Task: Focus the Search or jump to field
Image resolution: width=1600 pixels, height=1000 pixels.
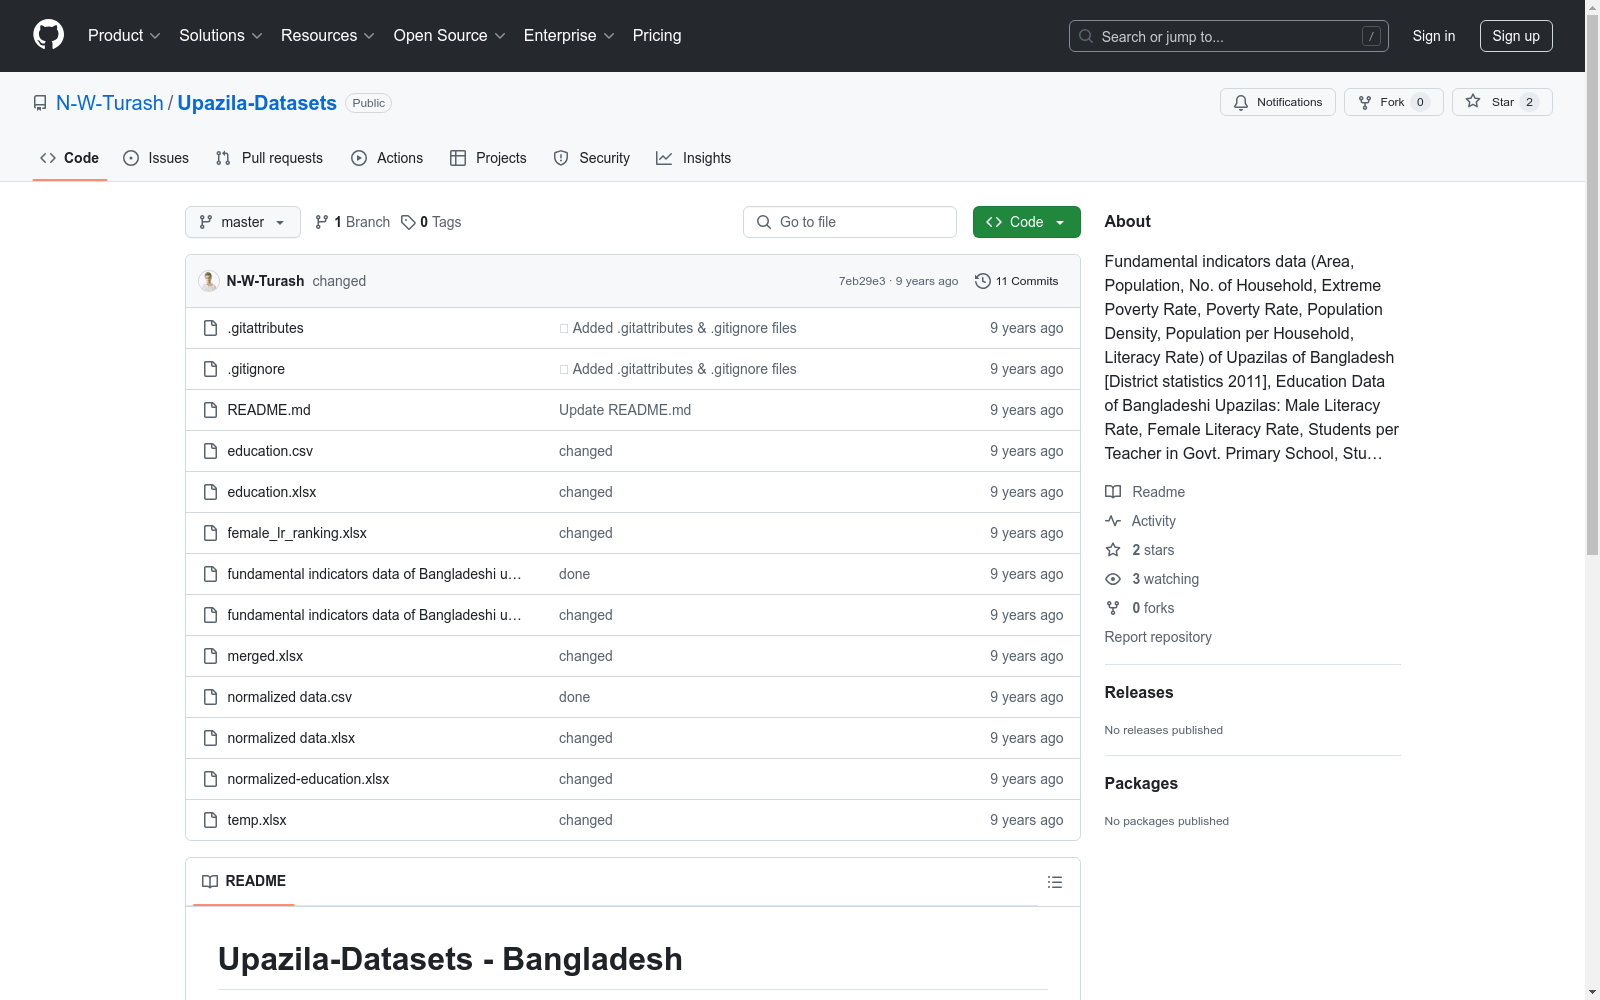Action: tap(1229, 36)
